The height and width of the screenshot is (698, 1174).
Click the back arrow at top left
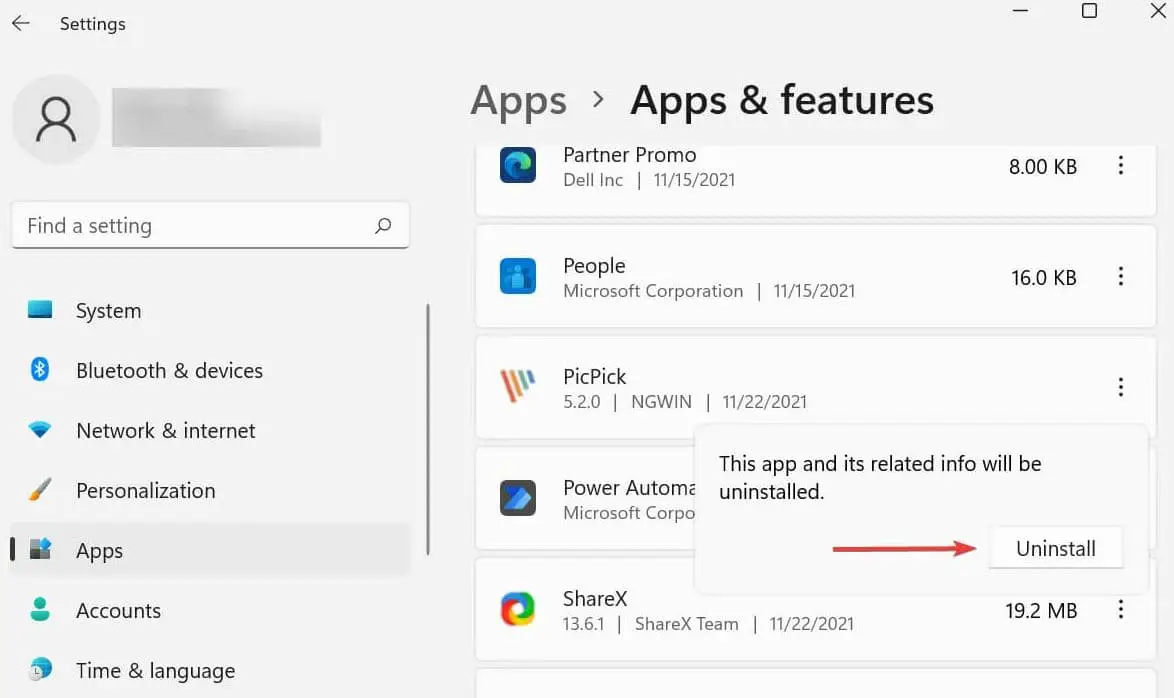20,23
